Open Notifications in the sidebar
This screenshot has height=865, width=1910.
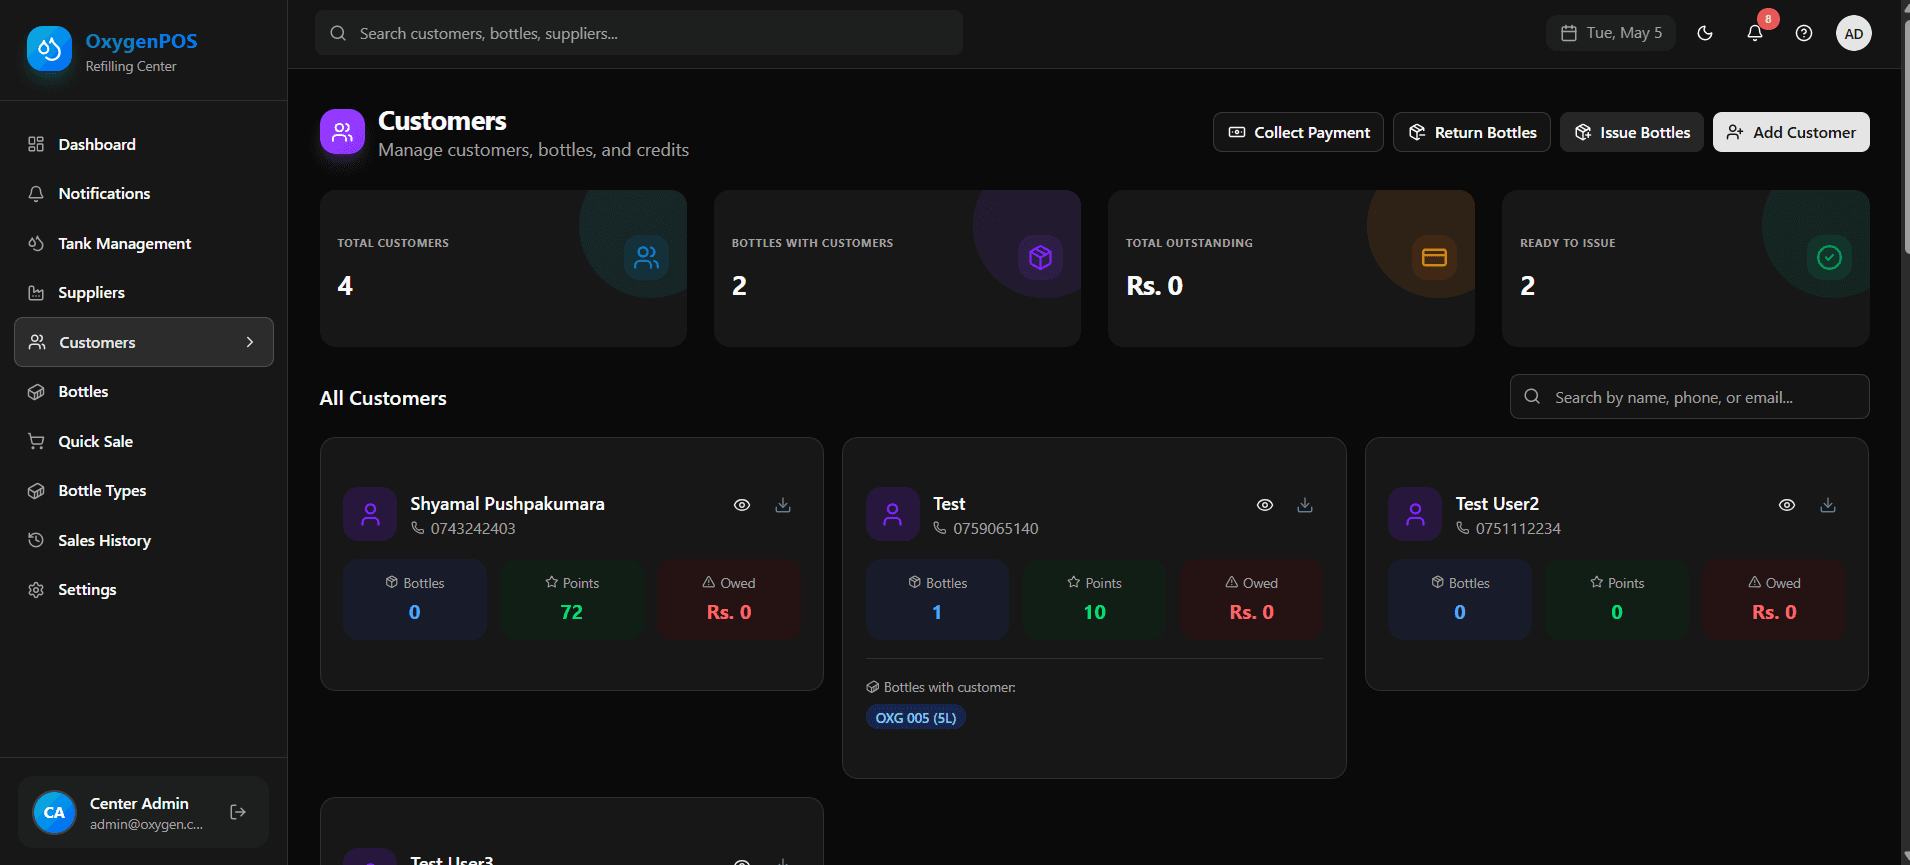(144, 194)
